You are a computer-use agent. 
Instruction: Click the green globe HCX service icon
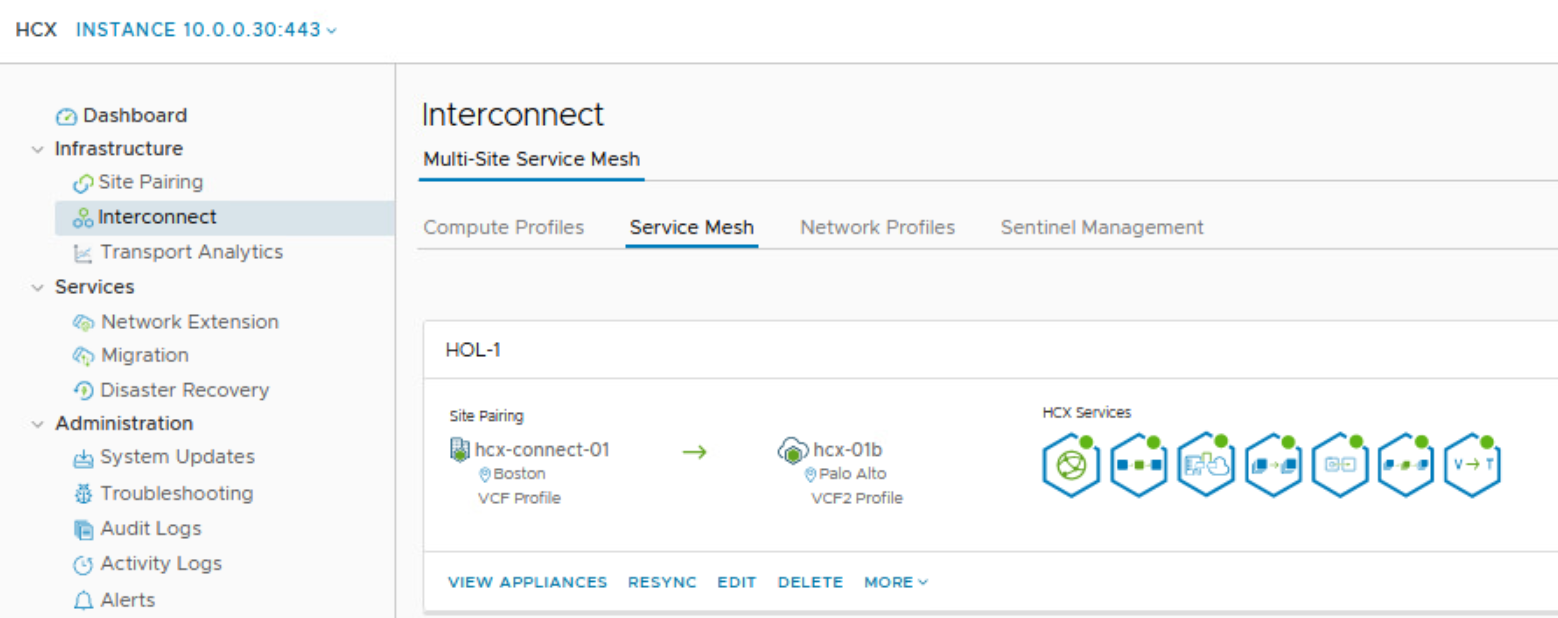[x=1071, y=466]
